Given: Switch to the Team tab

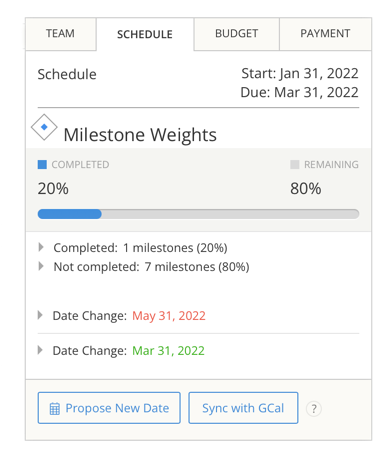Looking at the screenshot, I should (x=60, y=34).
